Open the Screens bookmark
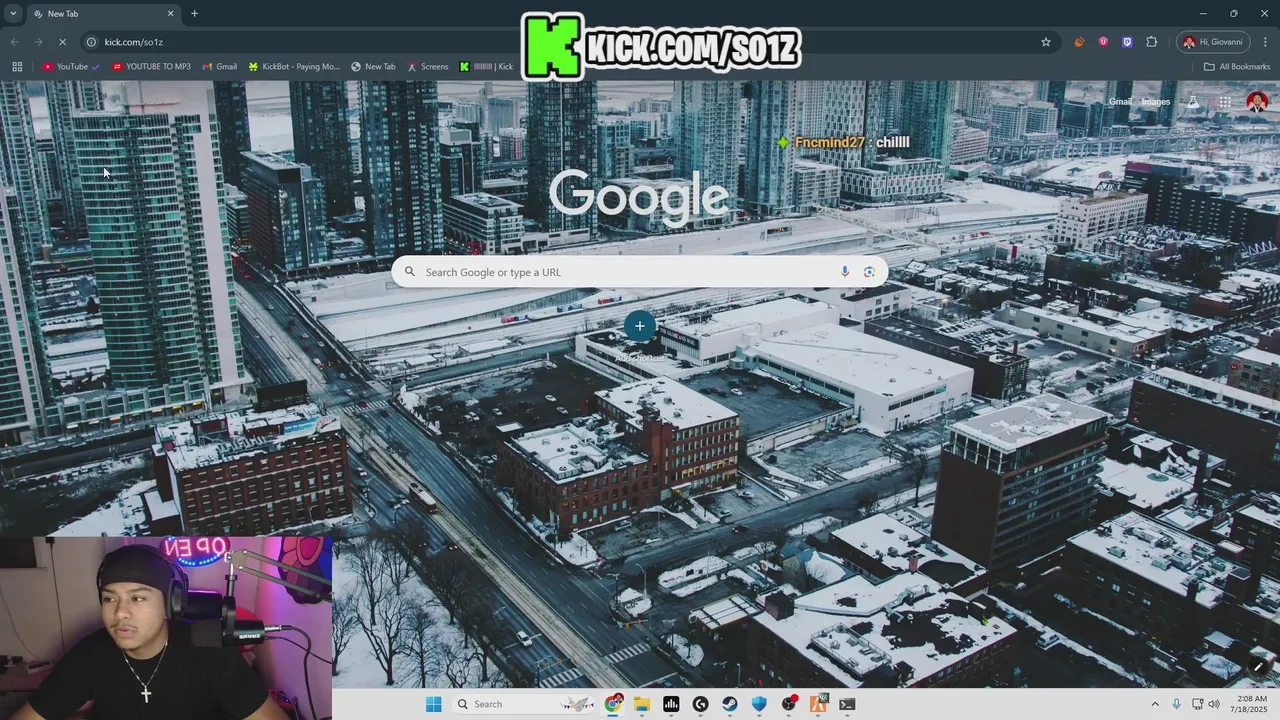 (x=427, y=67)
